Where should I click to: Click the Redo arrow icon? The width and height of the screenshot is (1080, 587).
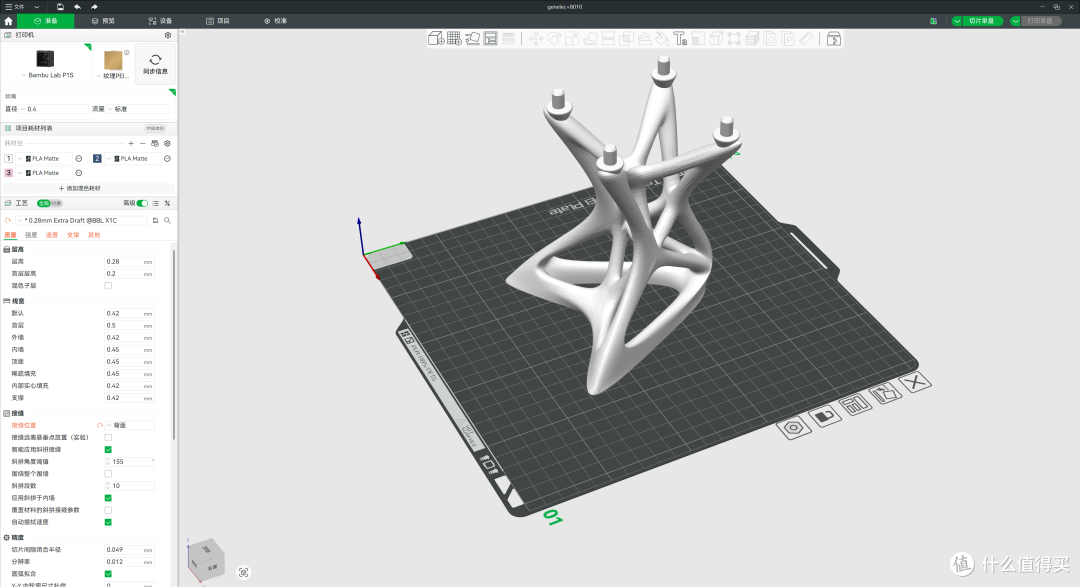coord(94,7)
